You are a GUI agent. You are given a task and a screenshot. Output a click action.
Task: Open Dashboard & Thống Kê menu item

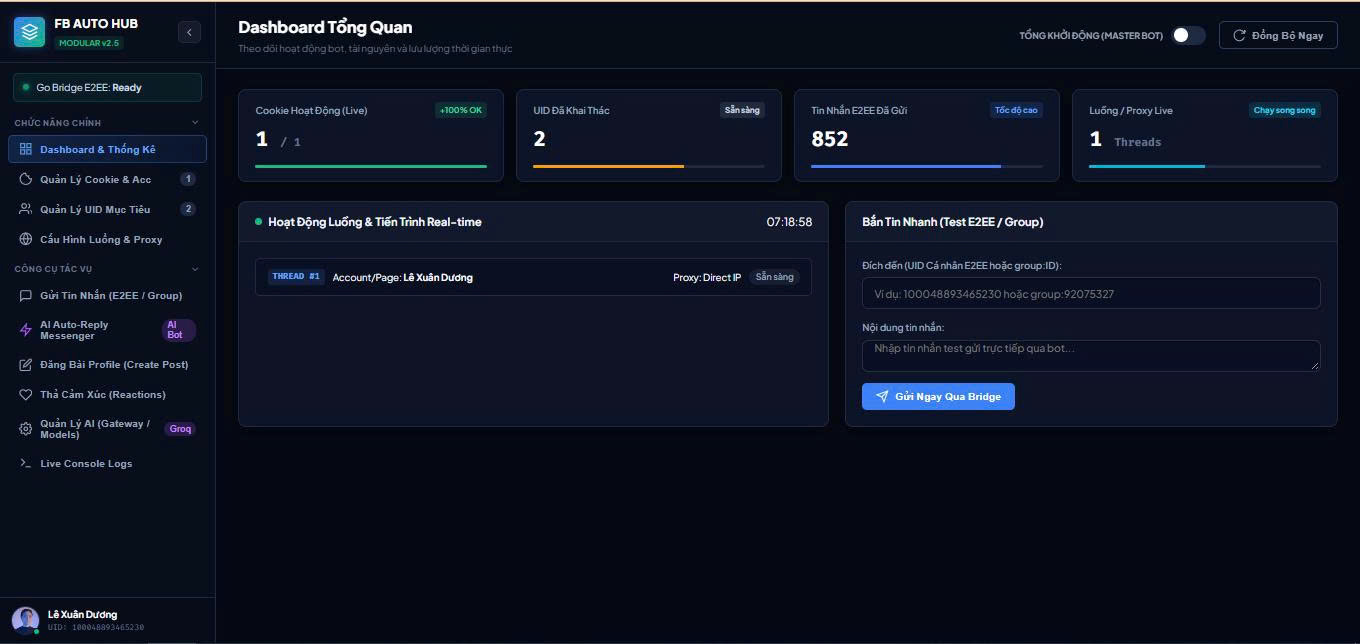point(107,149)
